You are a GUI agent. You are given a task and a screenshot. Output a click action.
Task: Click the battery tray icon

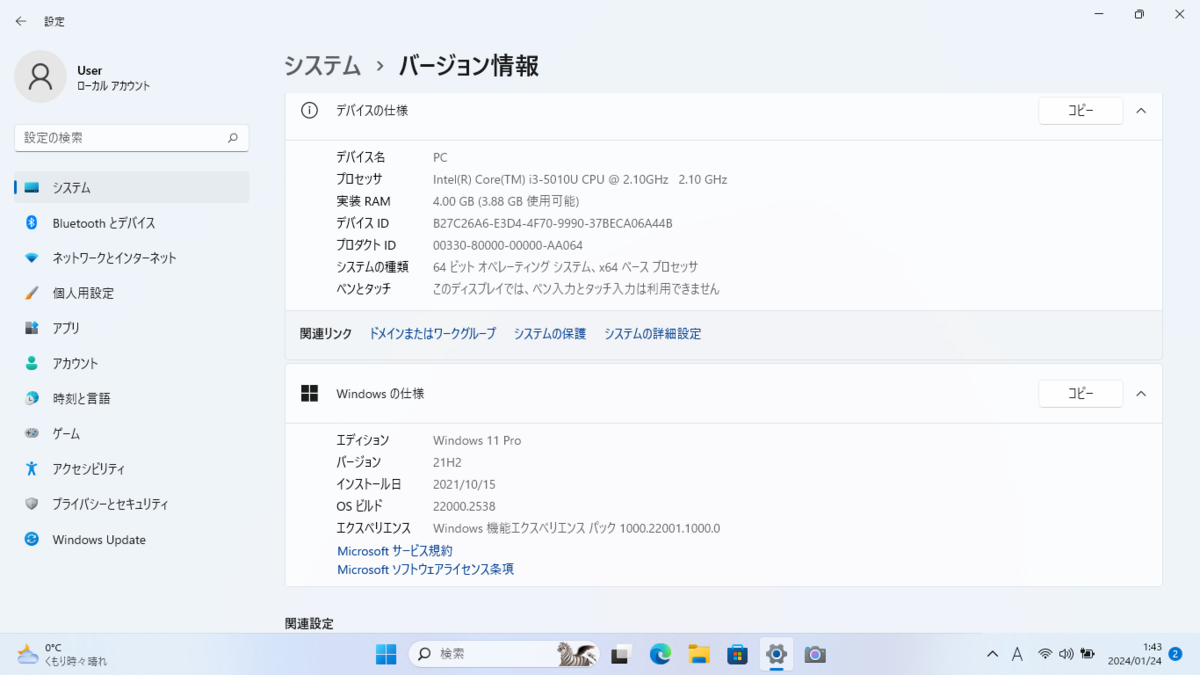[x=1087, y=654]
